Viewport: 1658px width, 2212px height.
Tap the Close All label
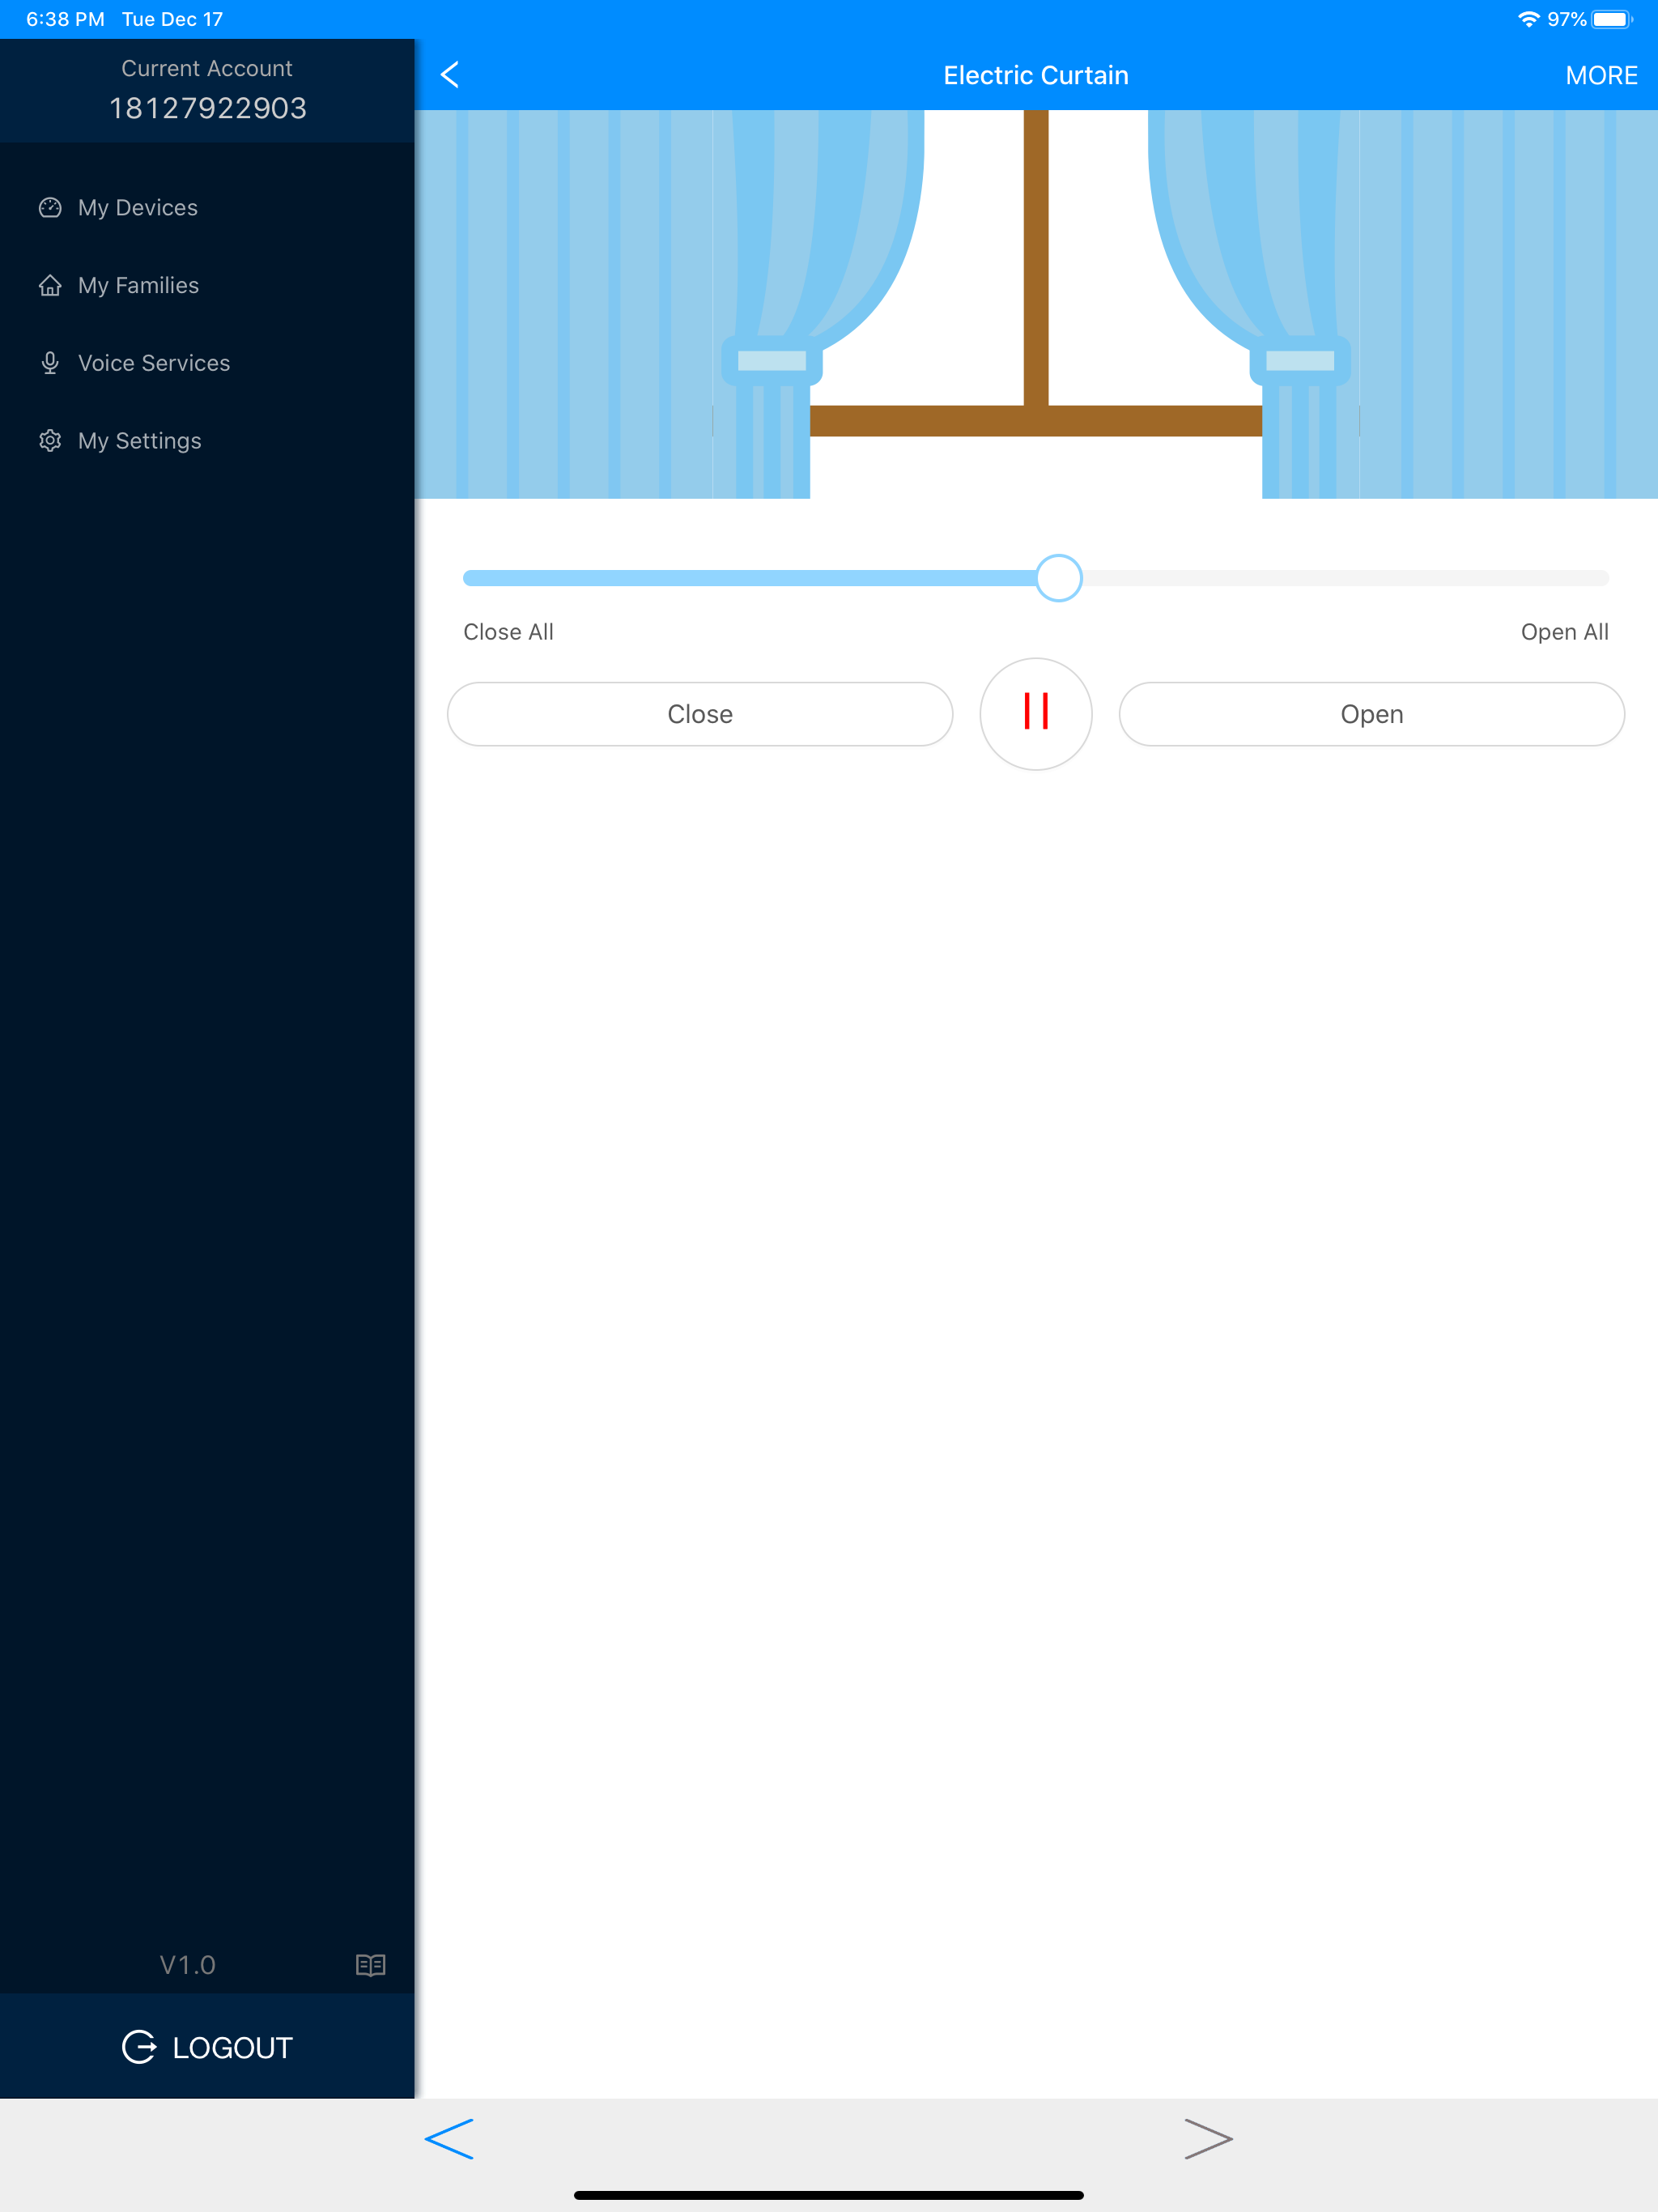click(x=508, y=632)
